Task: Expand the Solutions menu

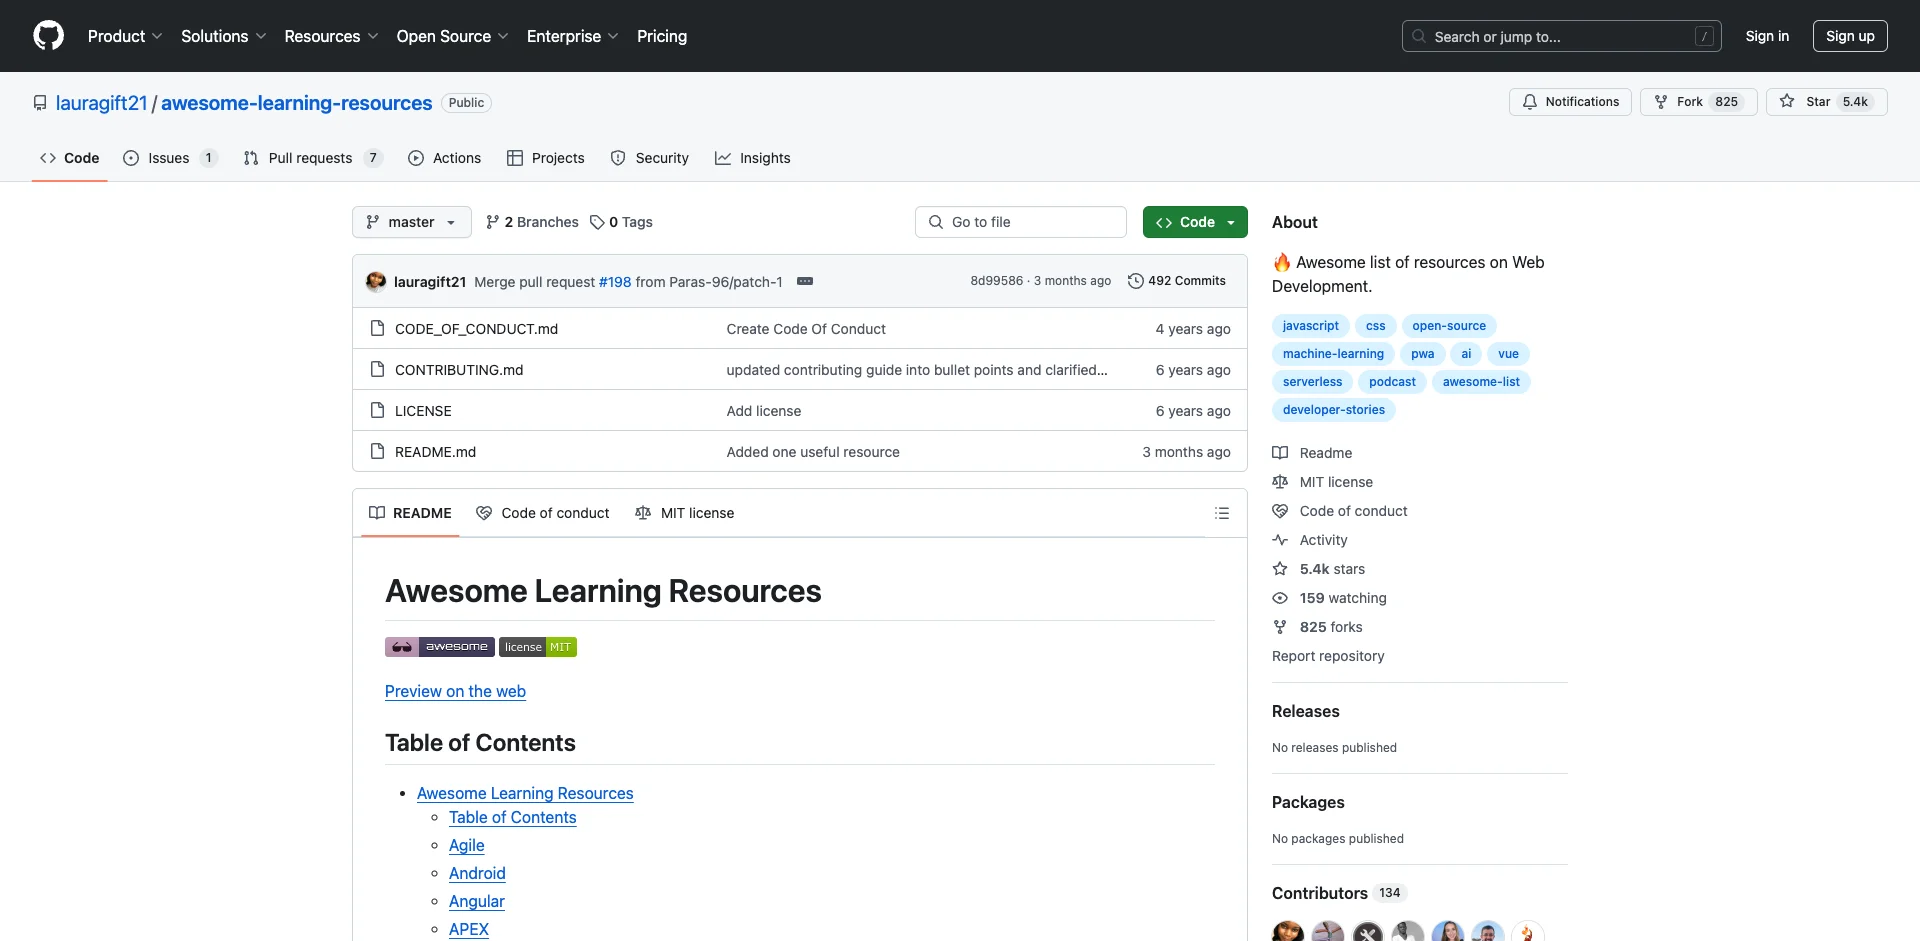Action: (x=223, y=36)
